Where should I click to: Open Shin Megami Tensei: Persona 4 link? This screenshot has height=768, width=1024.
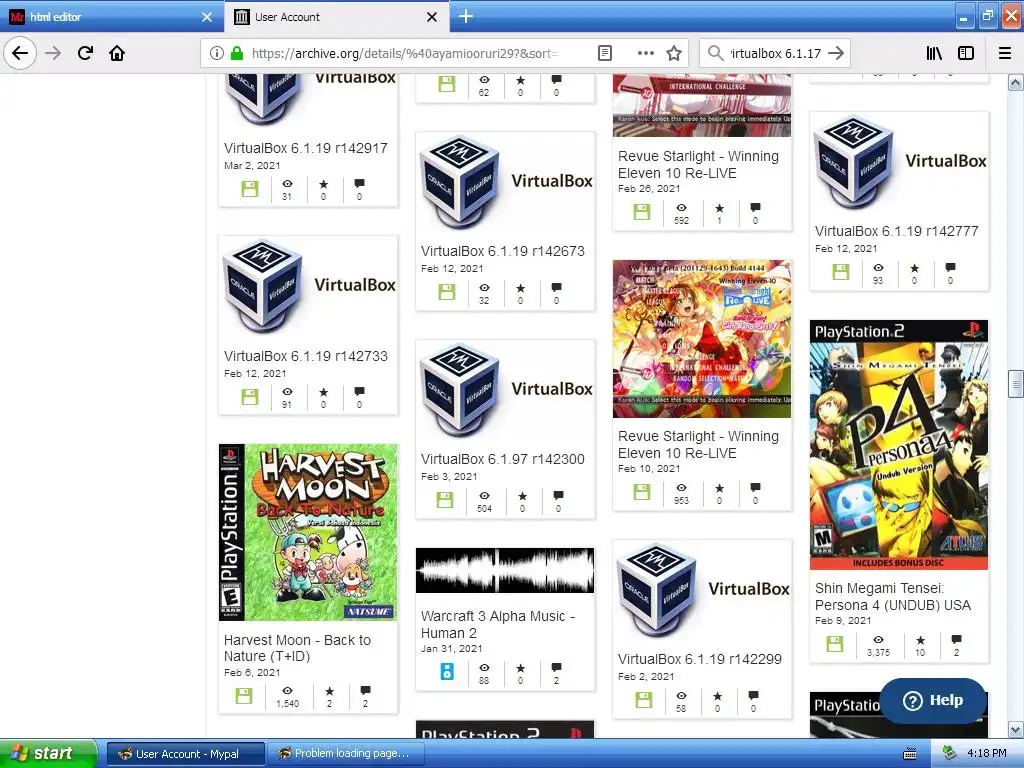(x=893, y=596)
